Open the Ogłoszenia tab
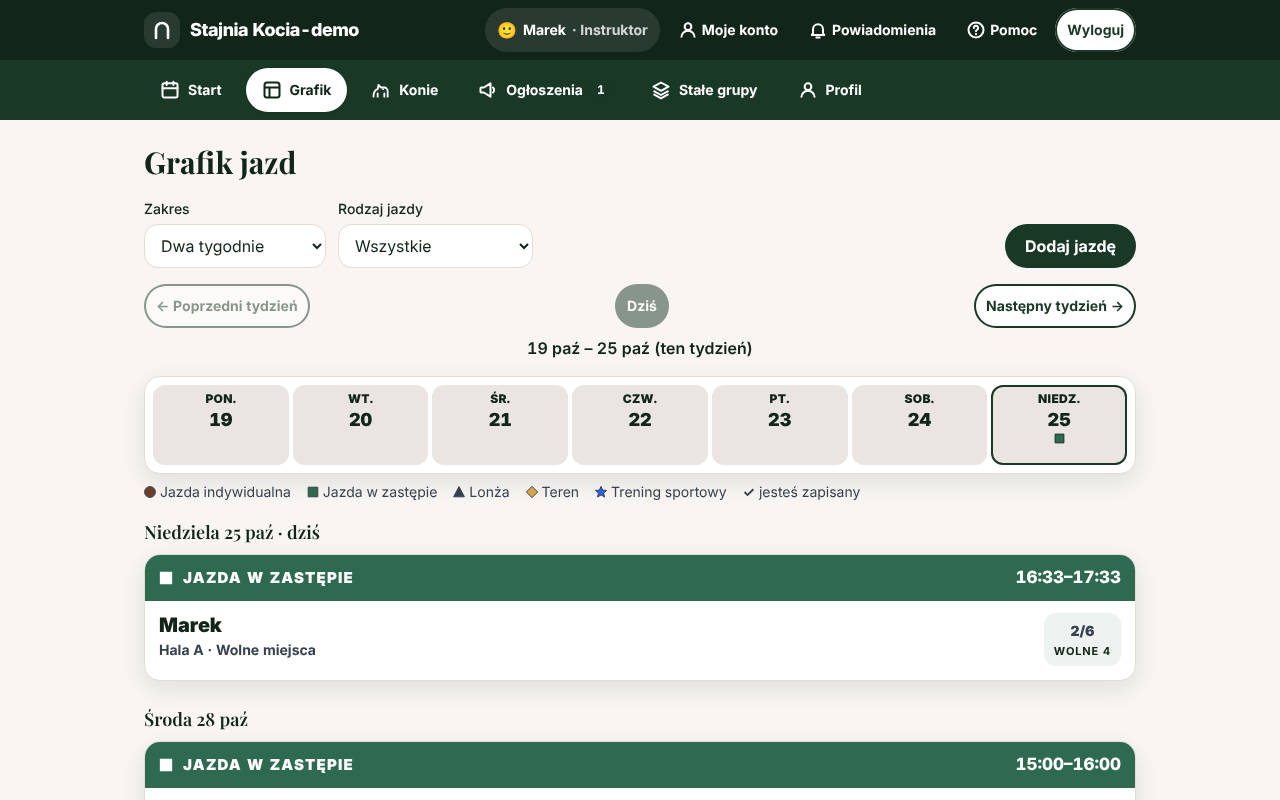This screenshot has height=800, width=1280. (545, 90)
